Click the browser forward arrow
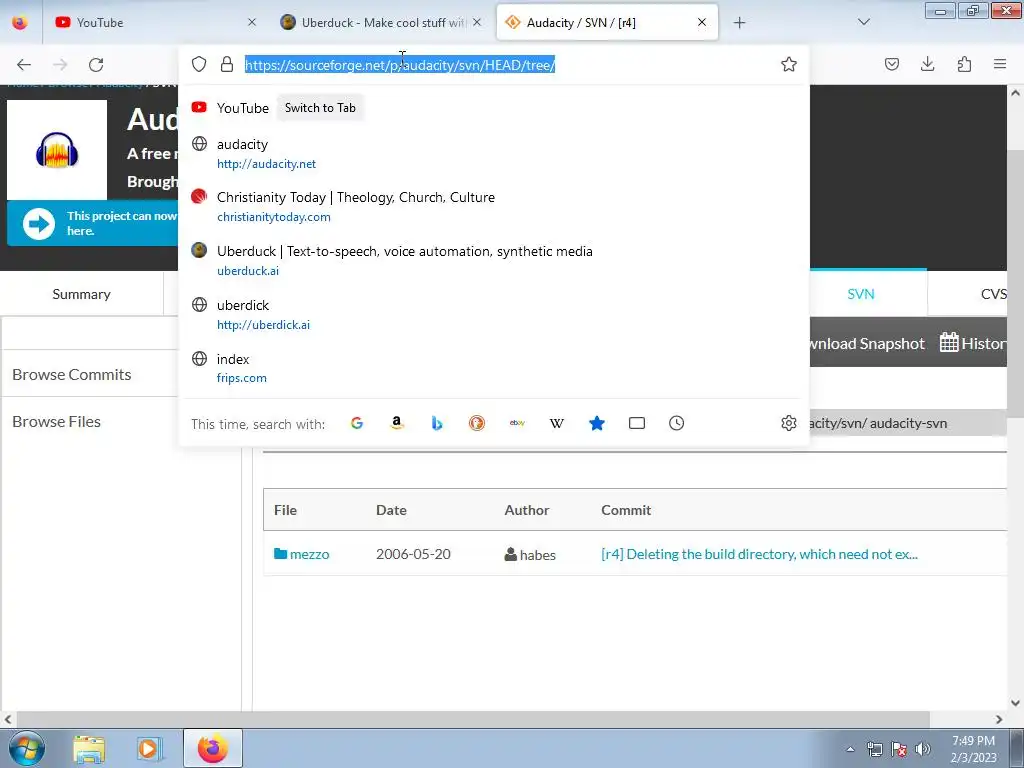Viewport: 1024px width, 768px height. tap(60, 64)
